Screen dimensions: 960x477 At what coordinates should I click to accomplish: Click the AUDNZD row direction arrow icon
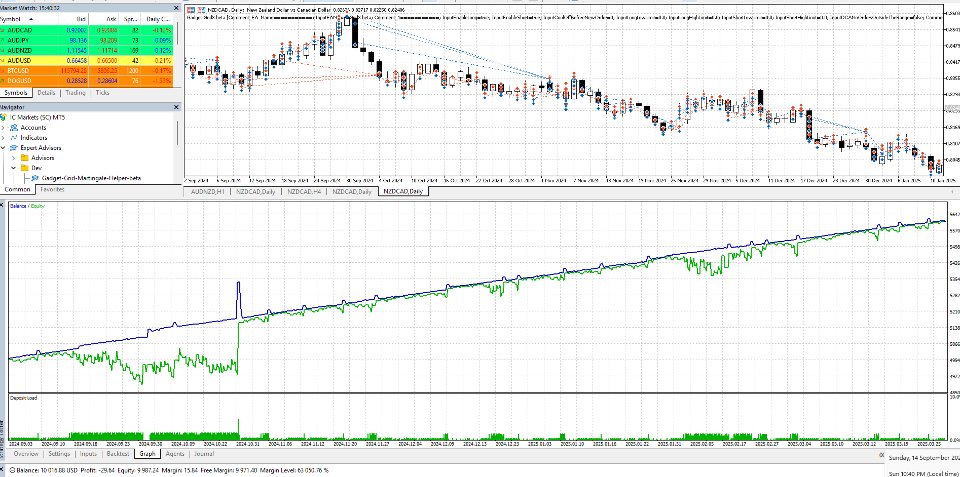coord(3,50)
